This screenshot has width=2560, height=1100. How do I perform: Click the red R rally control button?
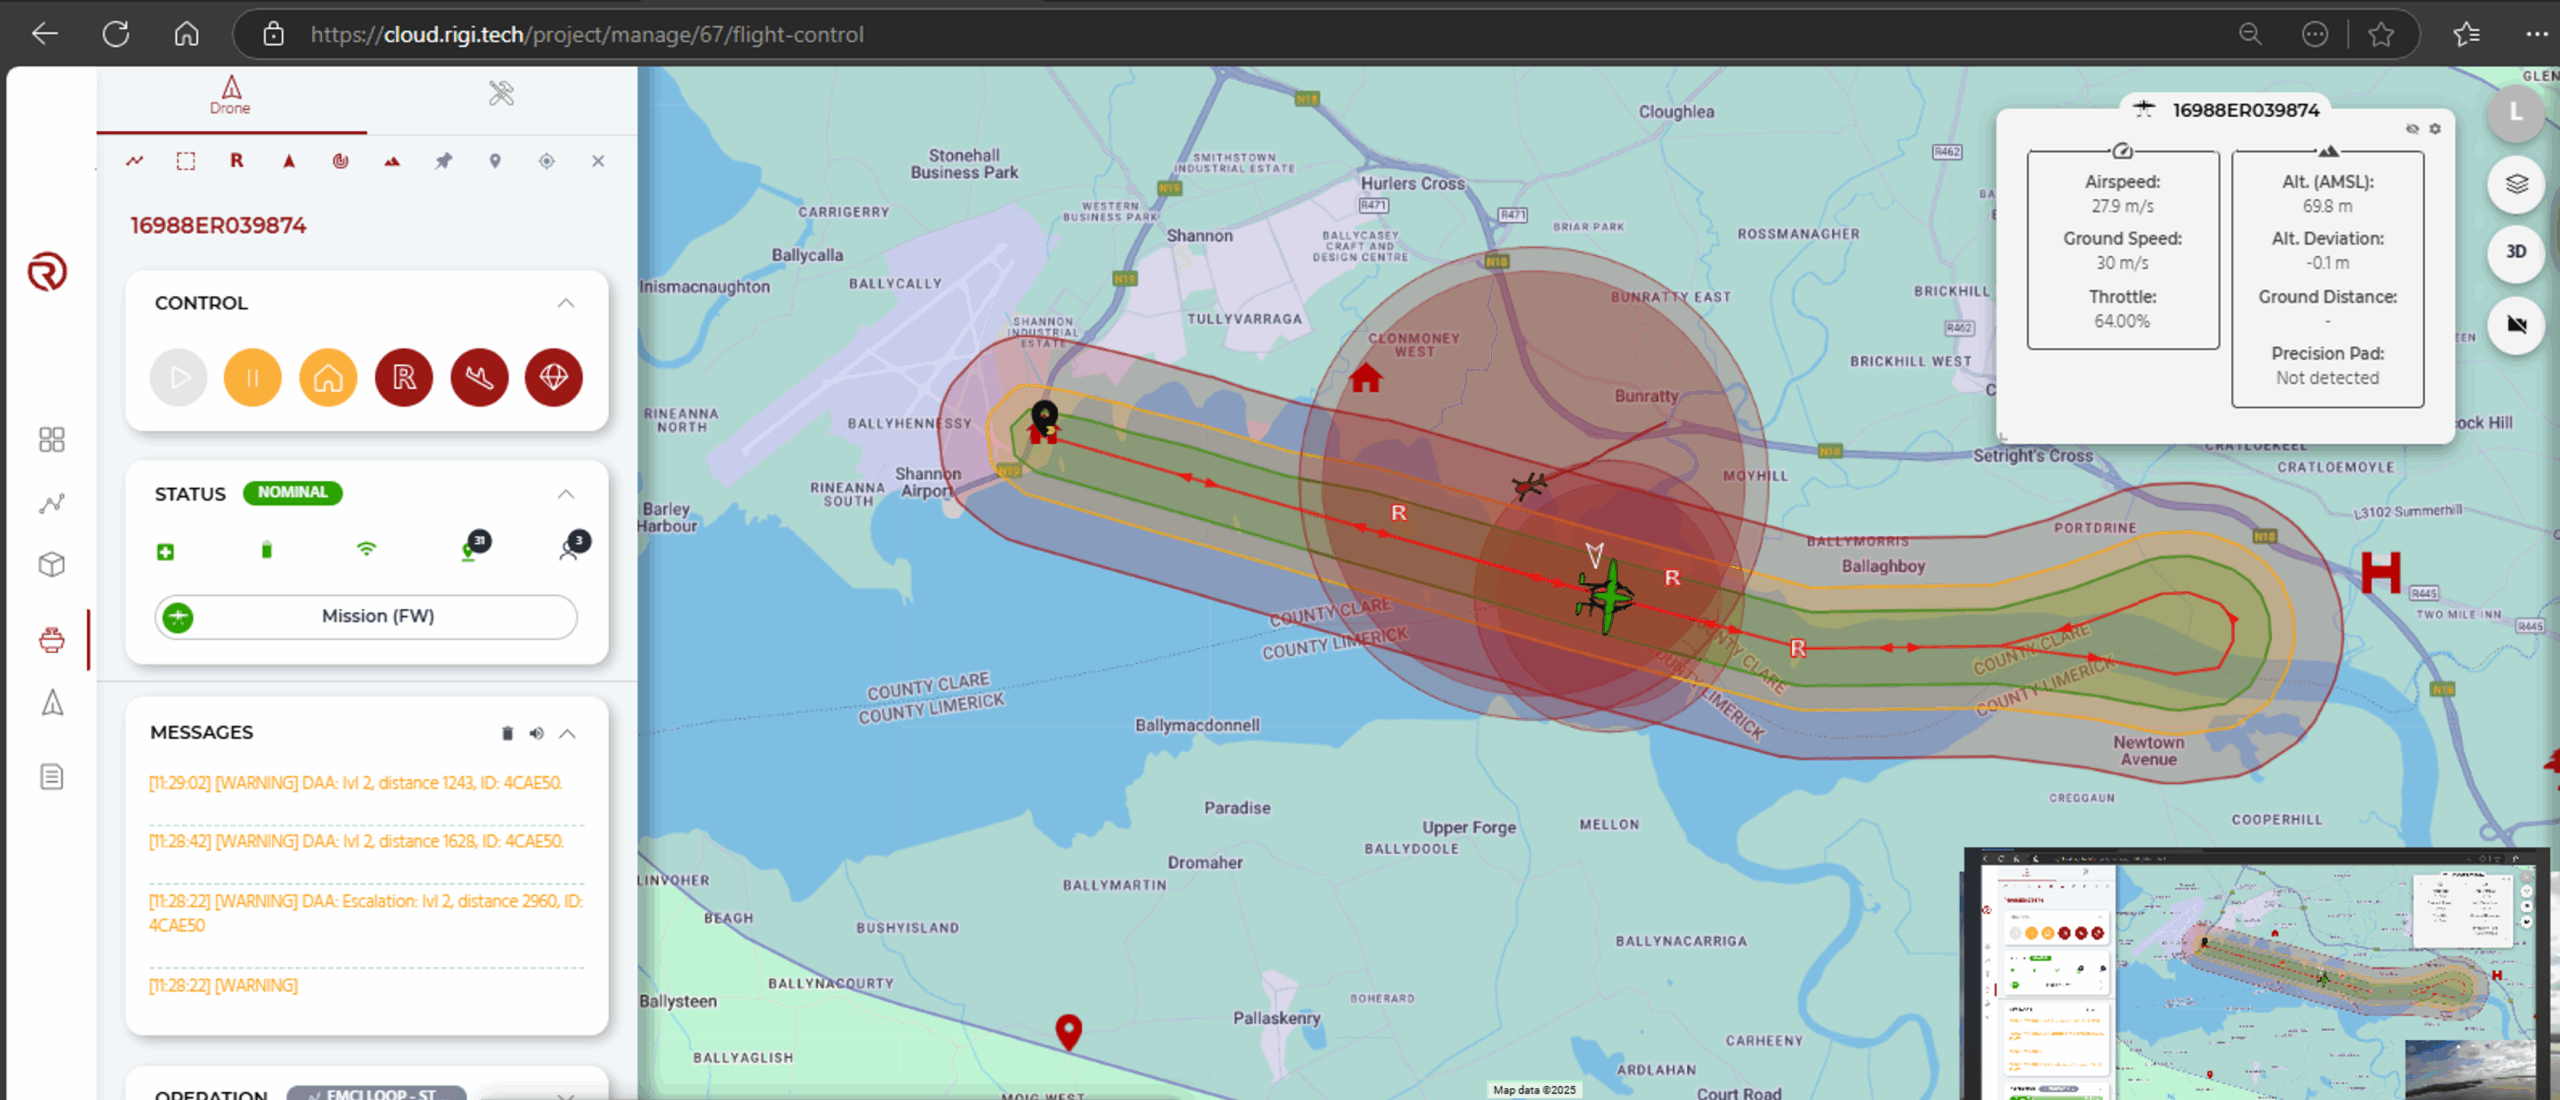404,378
